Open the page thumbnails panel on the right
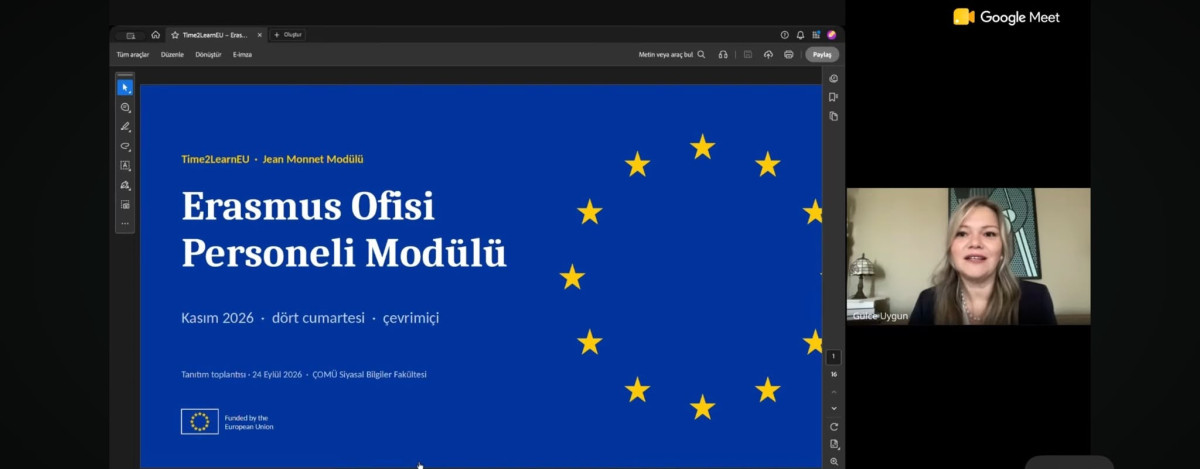Viewport: 1200px width, 469px height. pyautogui.click(x=834, y=116)
